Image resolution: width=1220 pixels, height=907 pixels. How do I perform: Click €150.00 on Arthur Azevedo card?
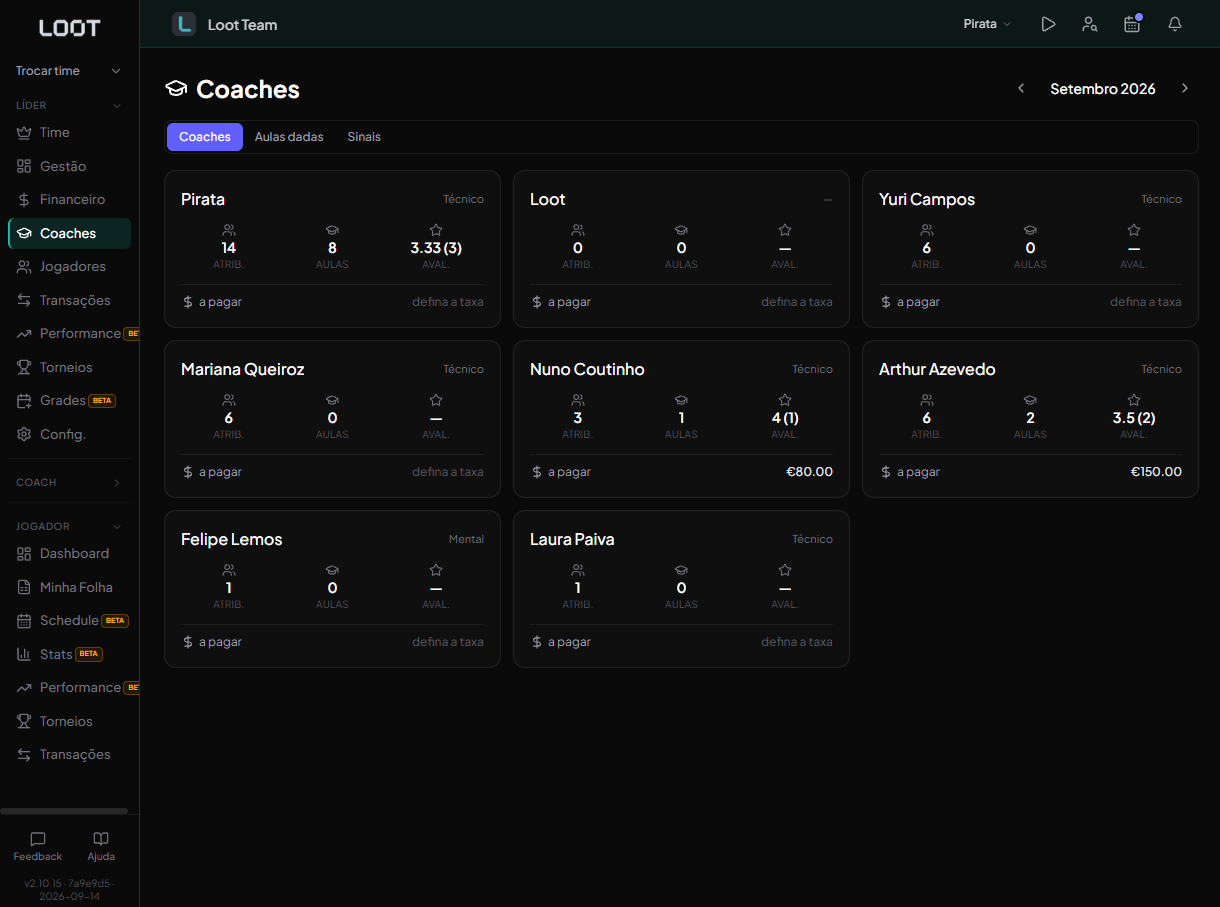coord(1156,472)
